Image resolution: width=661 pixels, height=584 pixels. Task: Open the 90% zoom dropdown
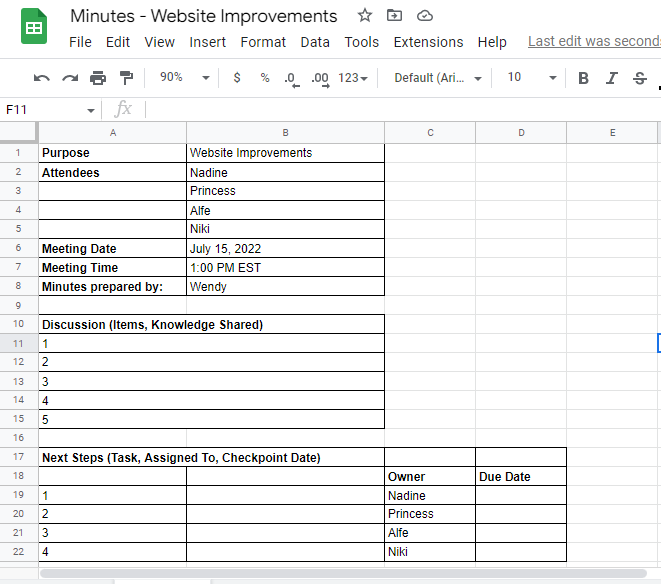[x=184, y=78]
